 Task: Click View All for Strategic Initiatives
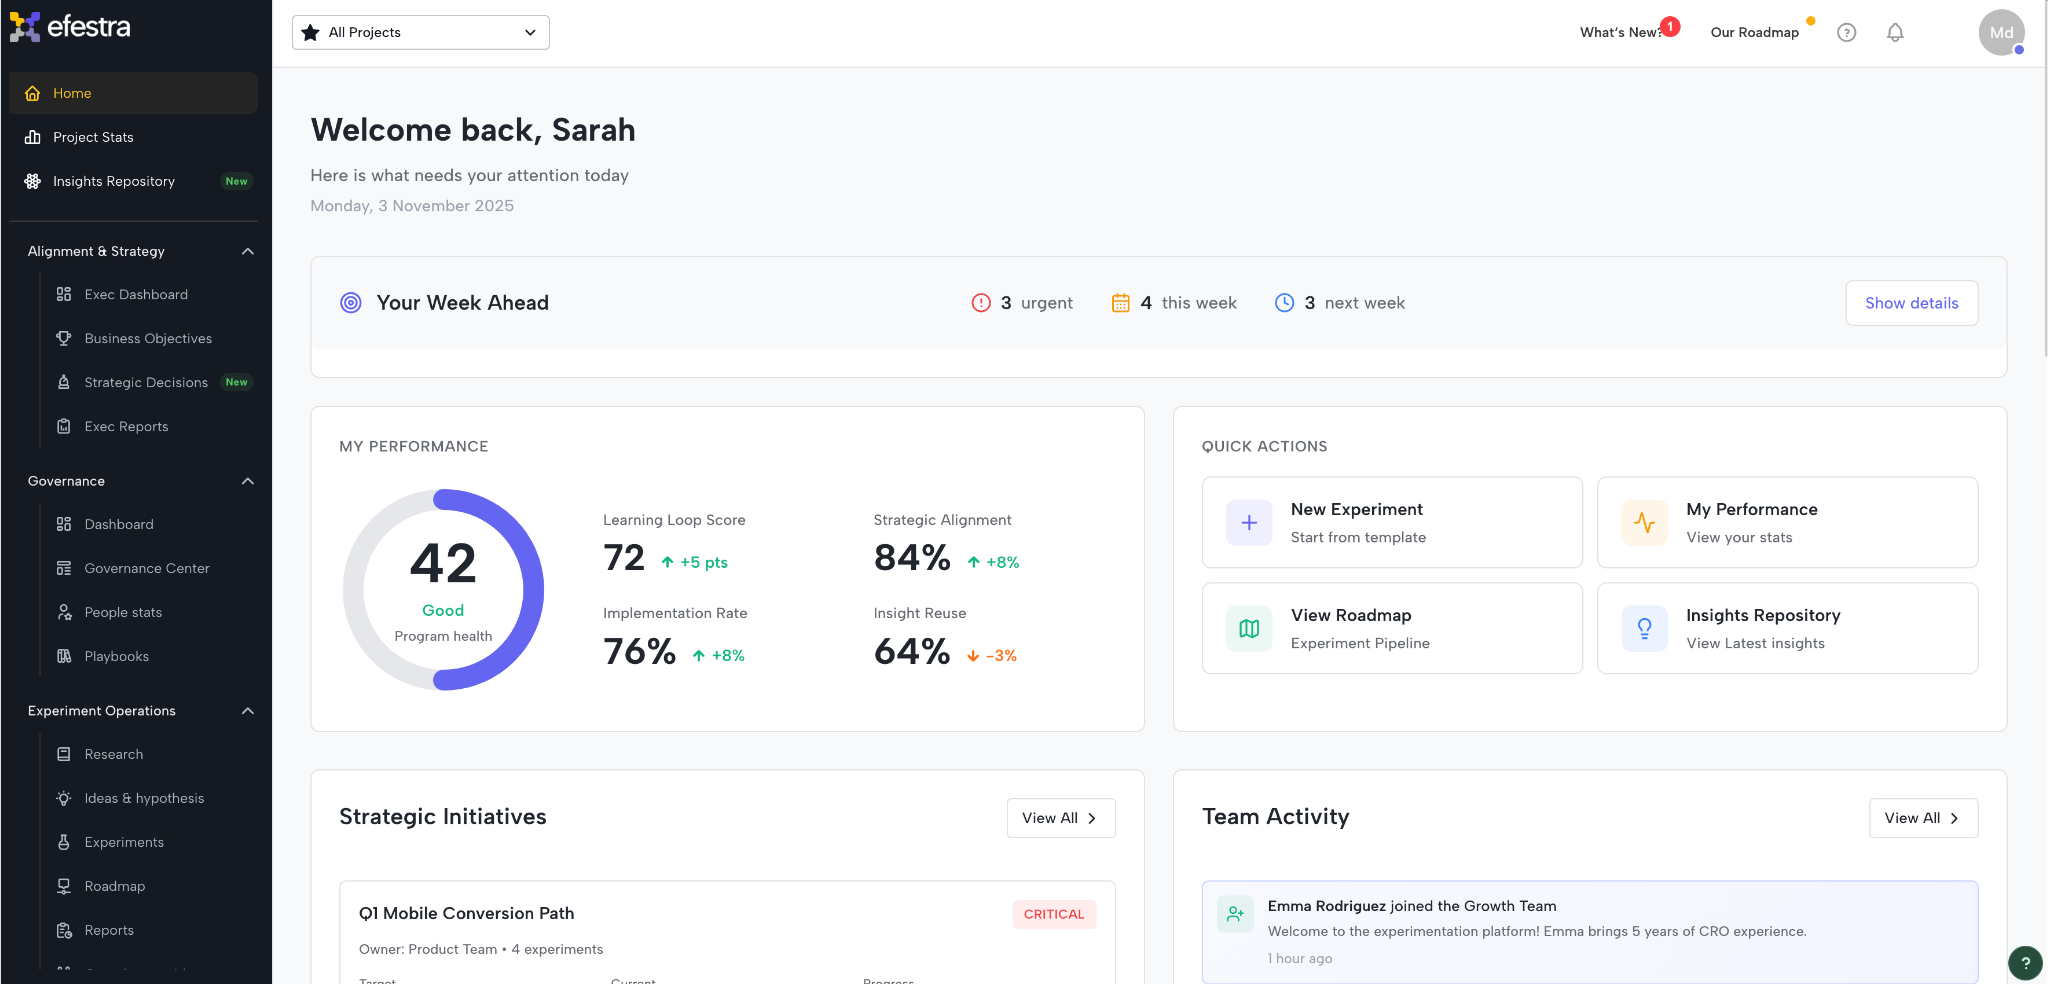1060,818
